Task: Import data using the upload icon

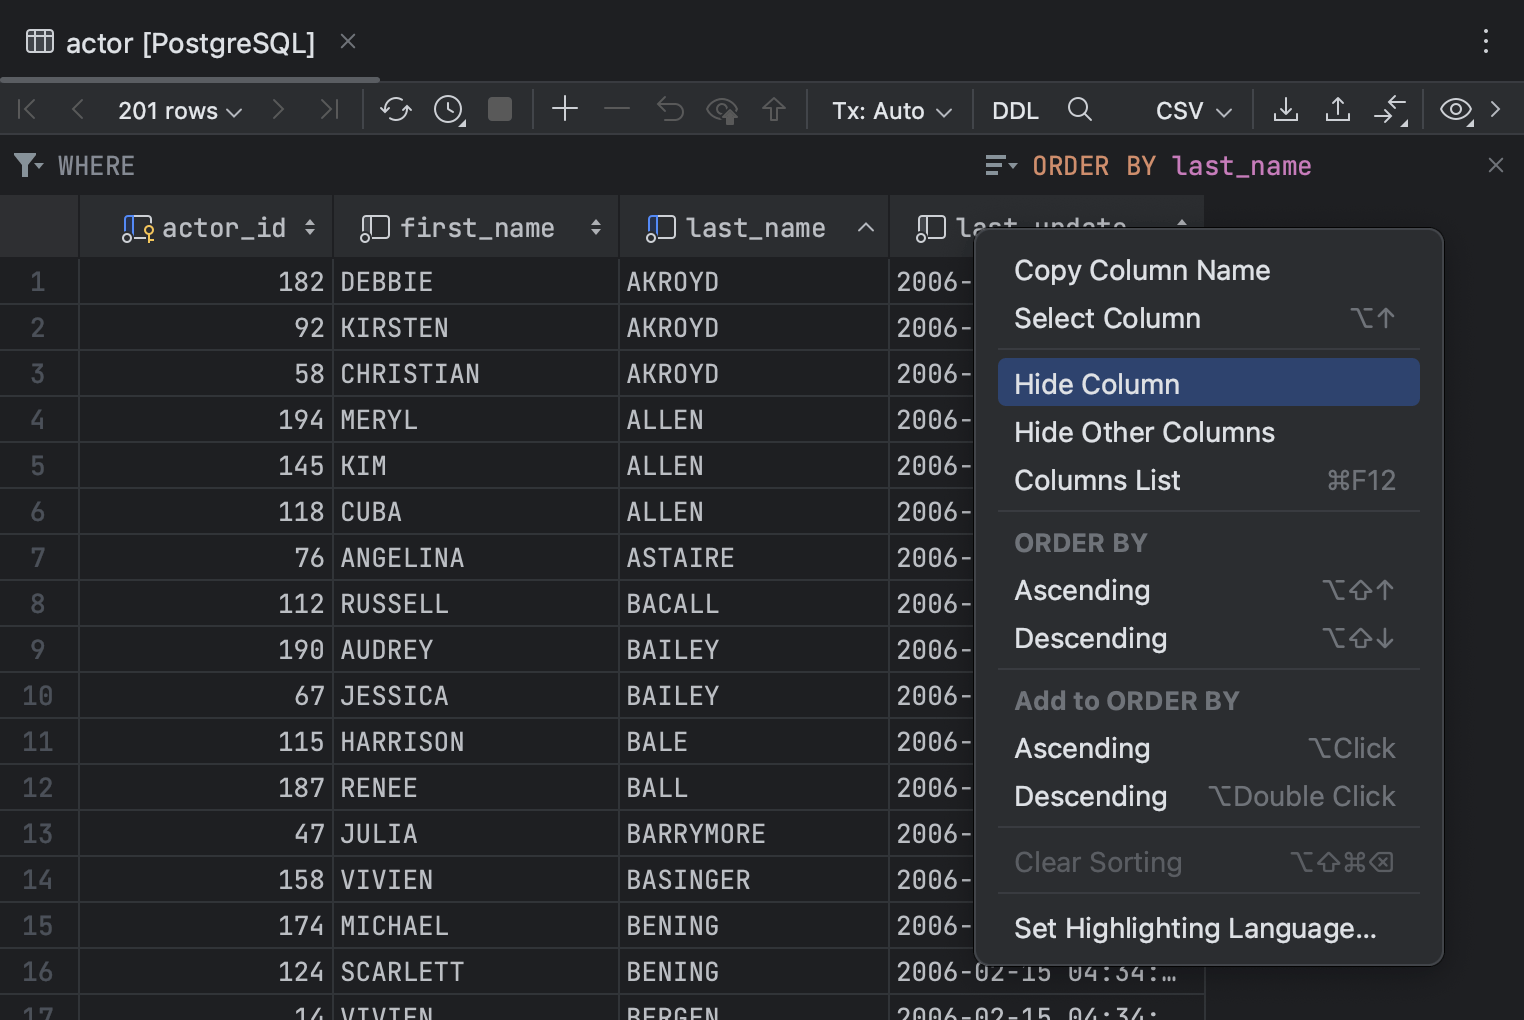Action: (1337, 110)
